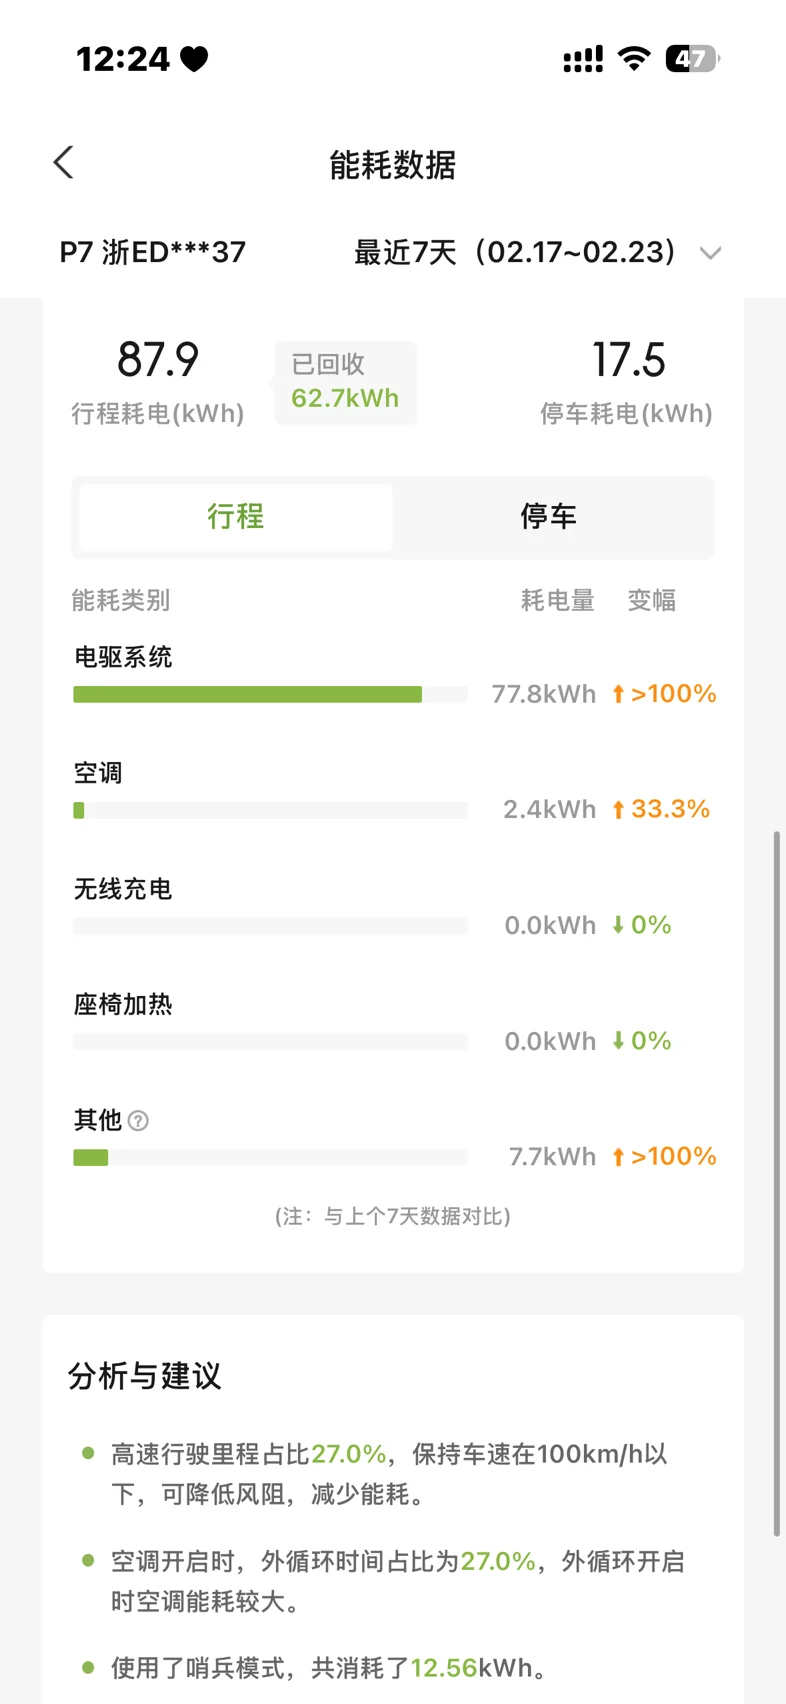Tap the 17.5 停车耗电 value

click(x=628, y=360)
